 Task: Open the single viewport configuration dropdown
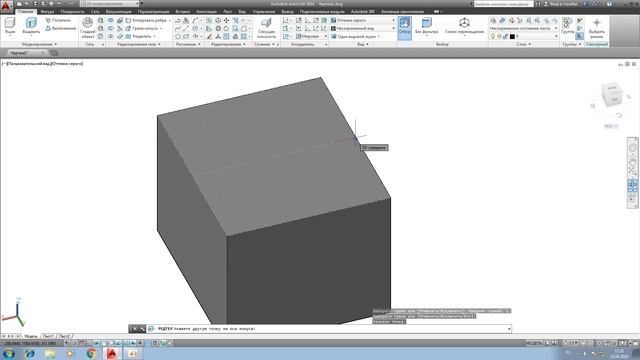tap(356, 36)
